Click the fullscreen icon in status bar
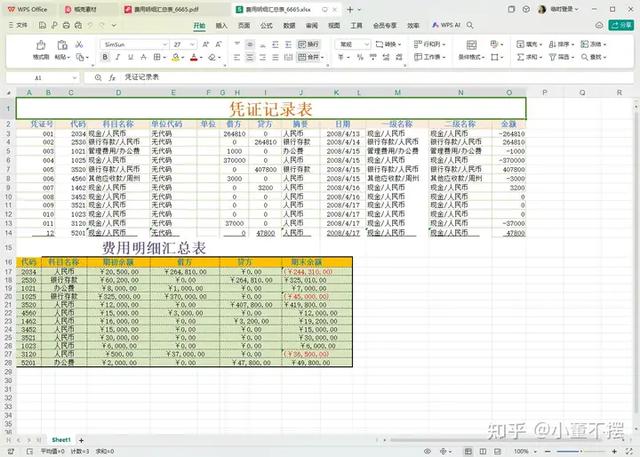Image resolution: width=640 pixels, height=457 pixels. pos(629,451)
